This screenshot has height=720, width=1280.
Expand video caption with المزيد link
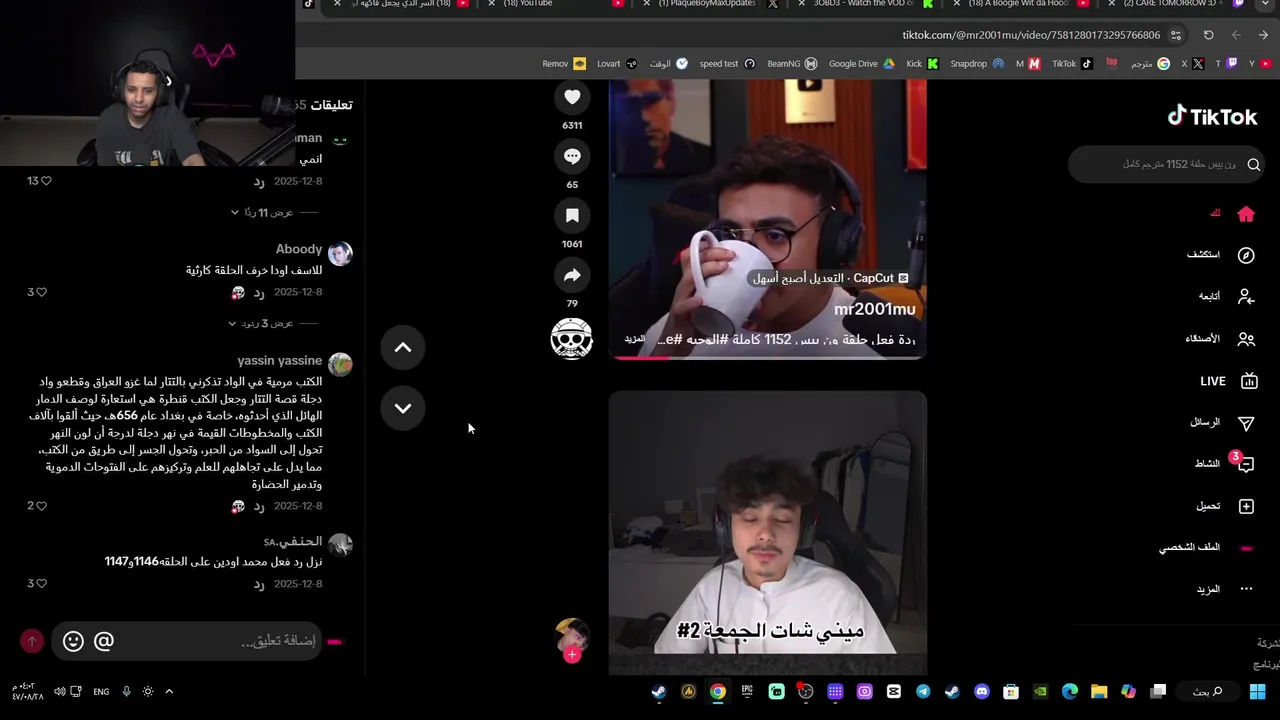pyautogui.click(x=635, y=339)
